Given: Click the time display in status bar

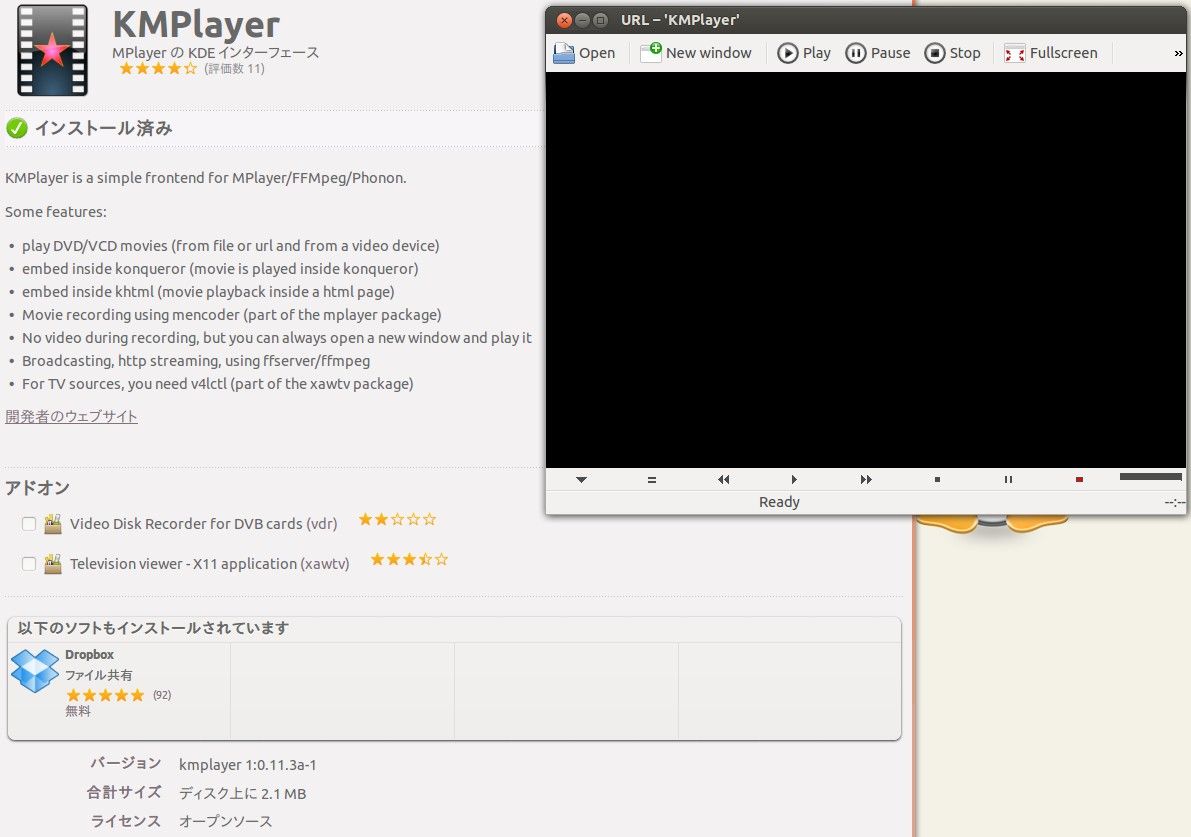Looking at the screenshot, I should pyautogui.click(x=1174, y=502).
